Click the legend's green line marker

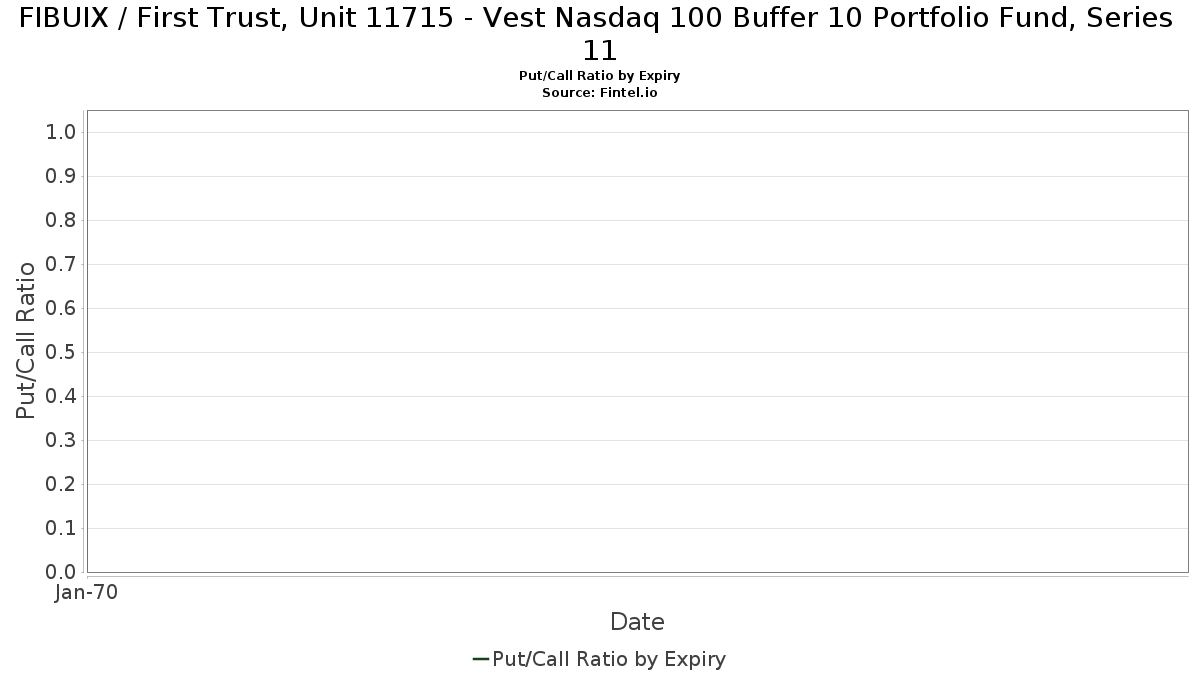coord(480,659)
